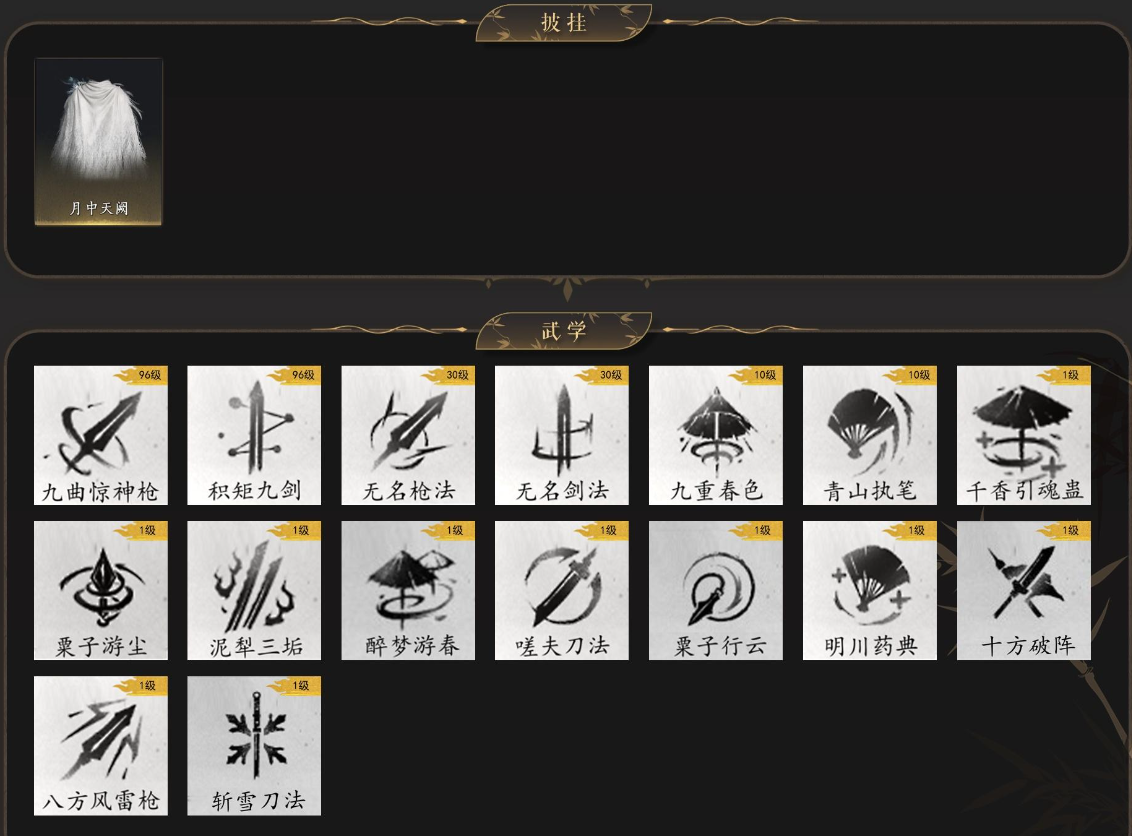Open the 斩雪刀法 blade skill card
The width and height of the screenshot is (1132, 836).
point(254,746)
